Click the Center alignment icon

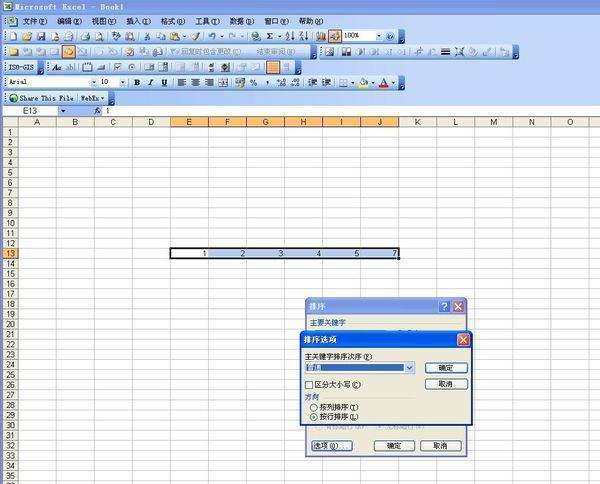pos(196,82)
